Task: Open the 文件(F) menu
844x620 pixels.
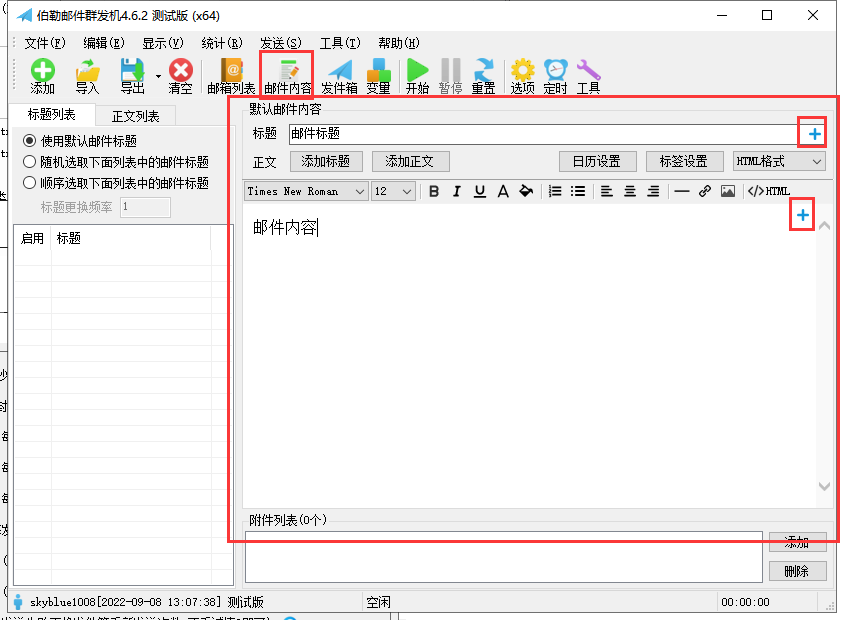Action: 45,43
